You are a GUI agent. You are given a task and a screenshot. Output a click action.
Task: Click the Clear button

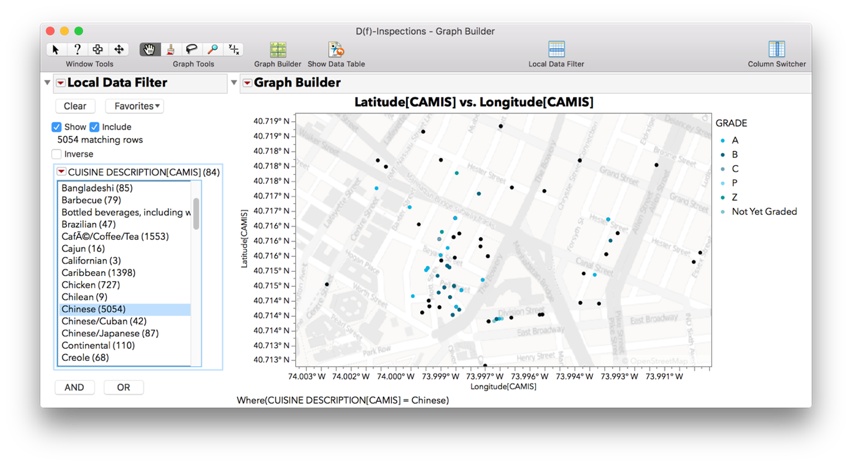pyautogui.click(x=75, y=106)
